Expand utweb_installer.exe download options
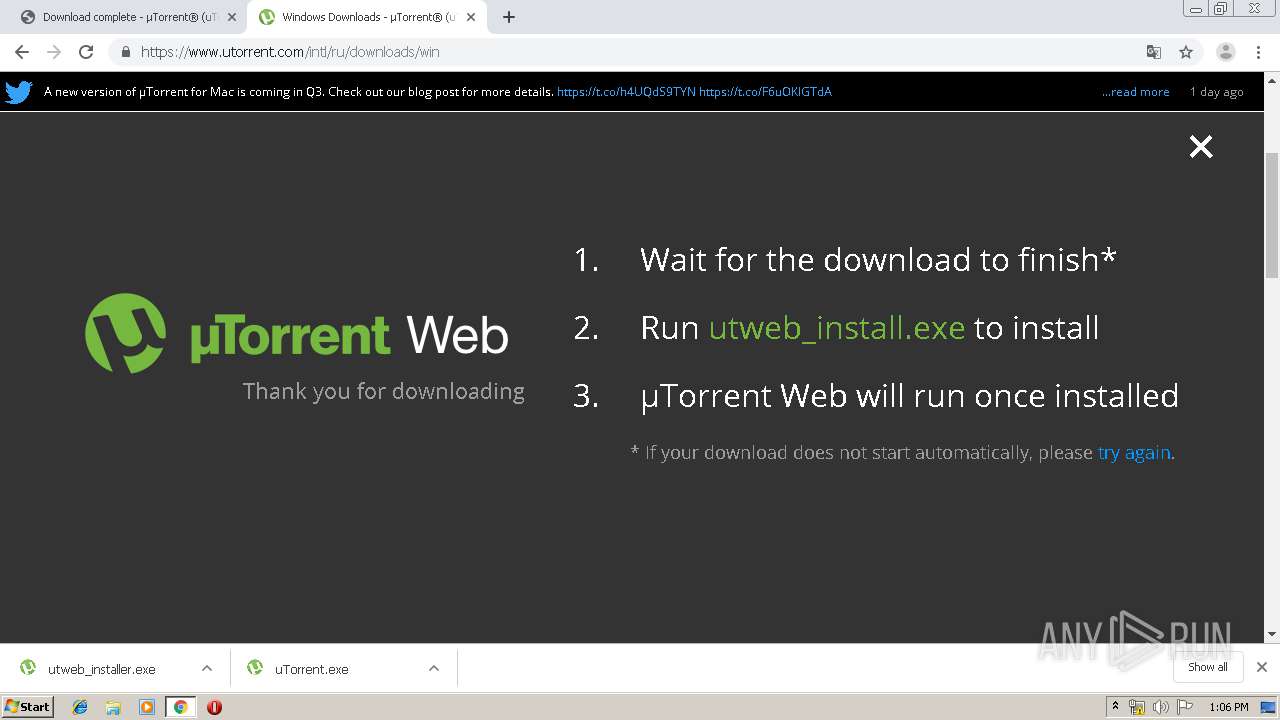The height and width of the screenshot is (720, 1280). (207, 669)
